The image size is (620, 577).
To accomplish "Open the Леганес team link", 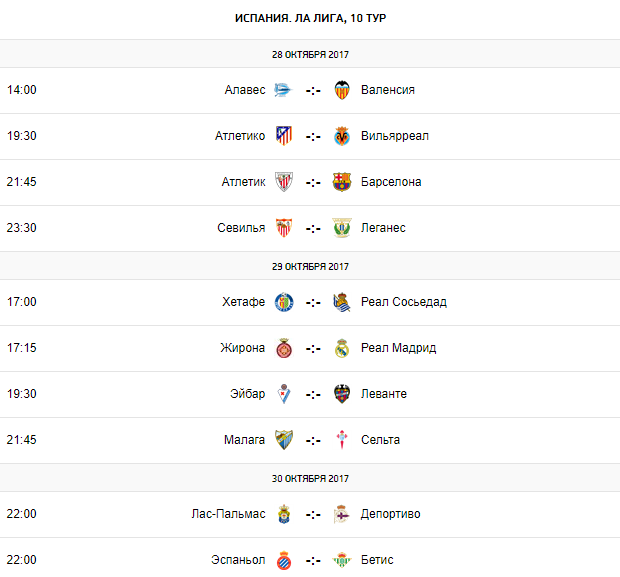I will point(383,228).
